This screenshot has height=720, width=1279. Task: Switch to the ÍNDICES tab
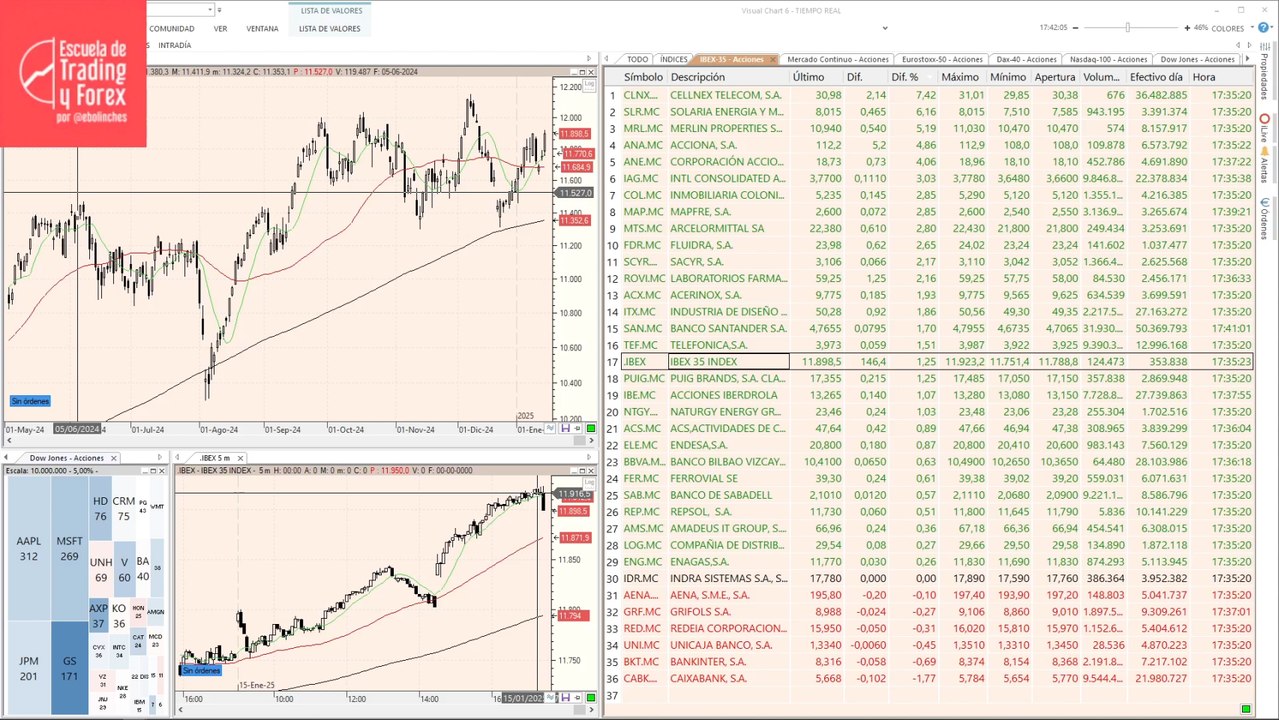(x=674, y=59)
